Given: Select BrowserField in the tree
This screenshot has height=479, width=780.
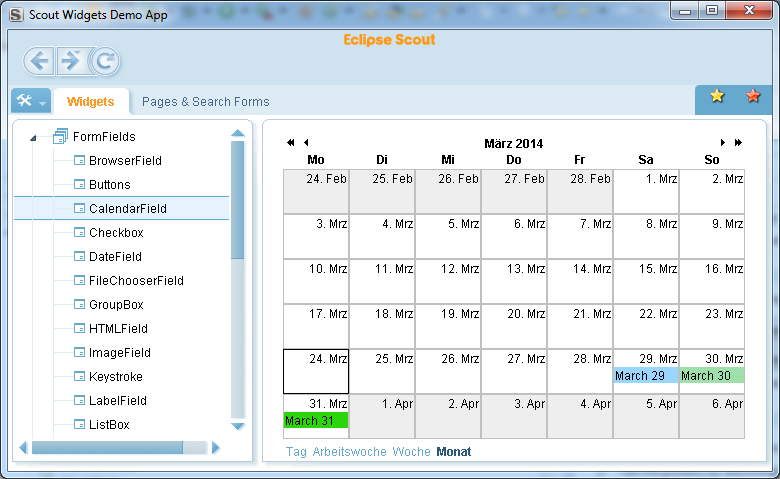Looking at the screenshot, I should tap(125, 161).
